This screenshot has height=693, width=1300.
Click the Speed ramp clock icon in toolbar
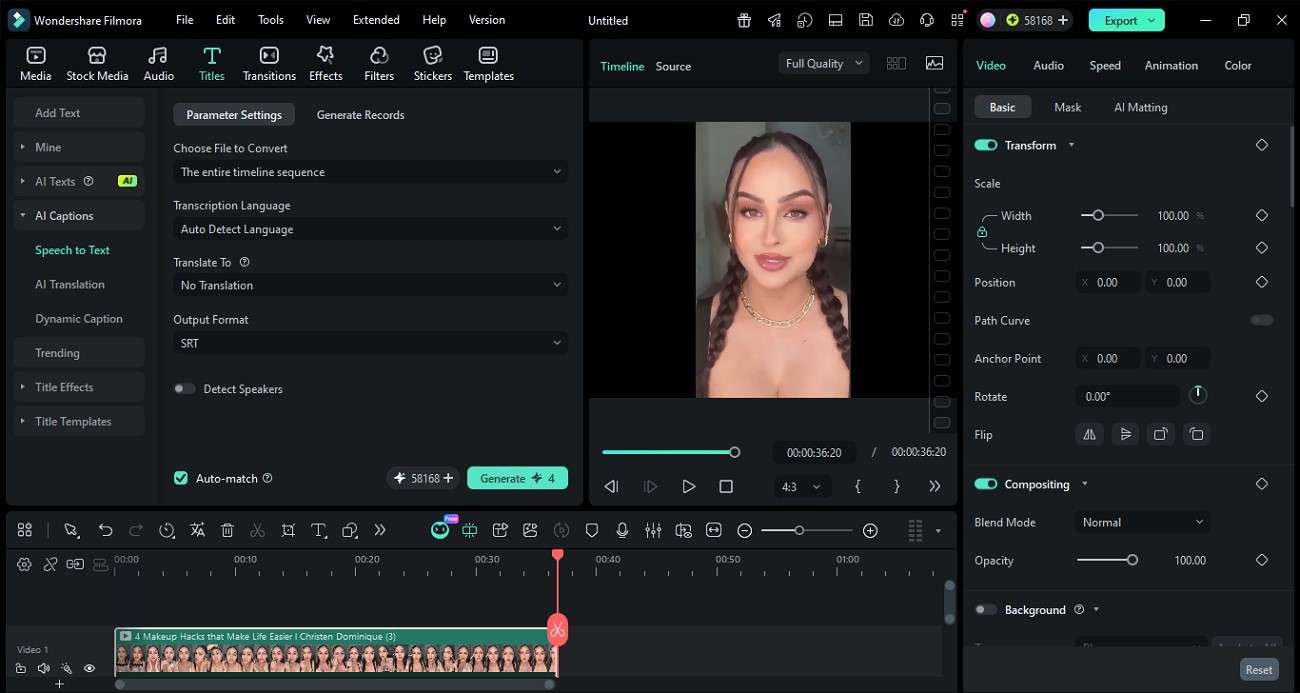[167, 530]
